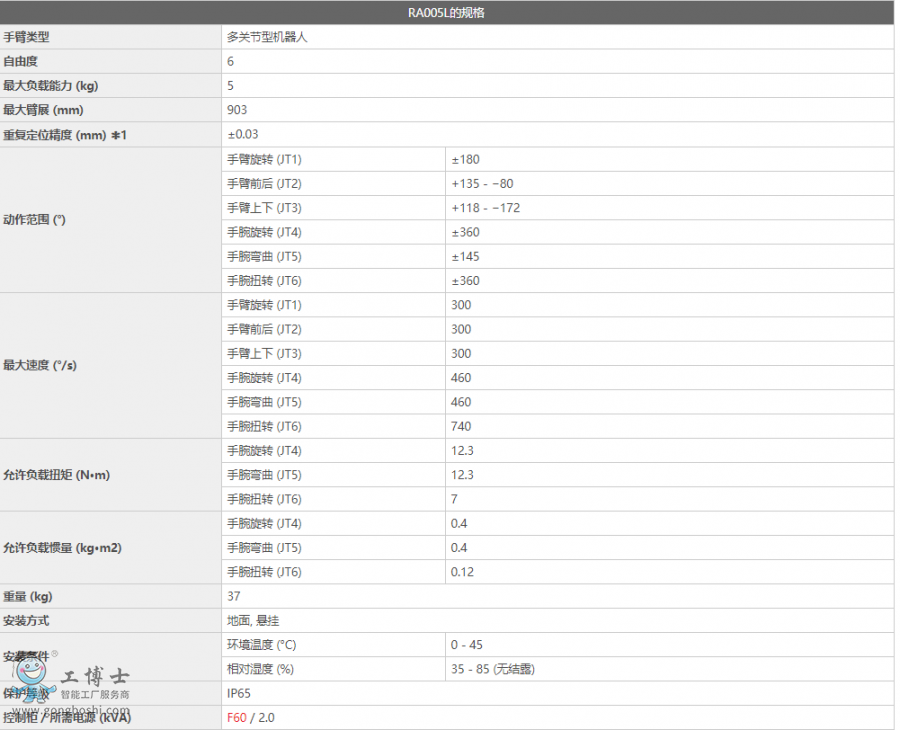Click the 0.12 inertia value for JT6

(x=462, y=572)
